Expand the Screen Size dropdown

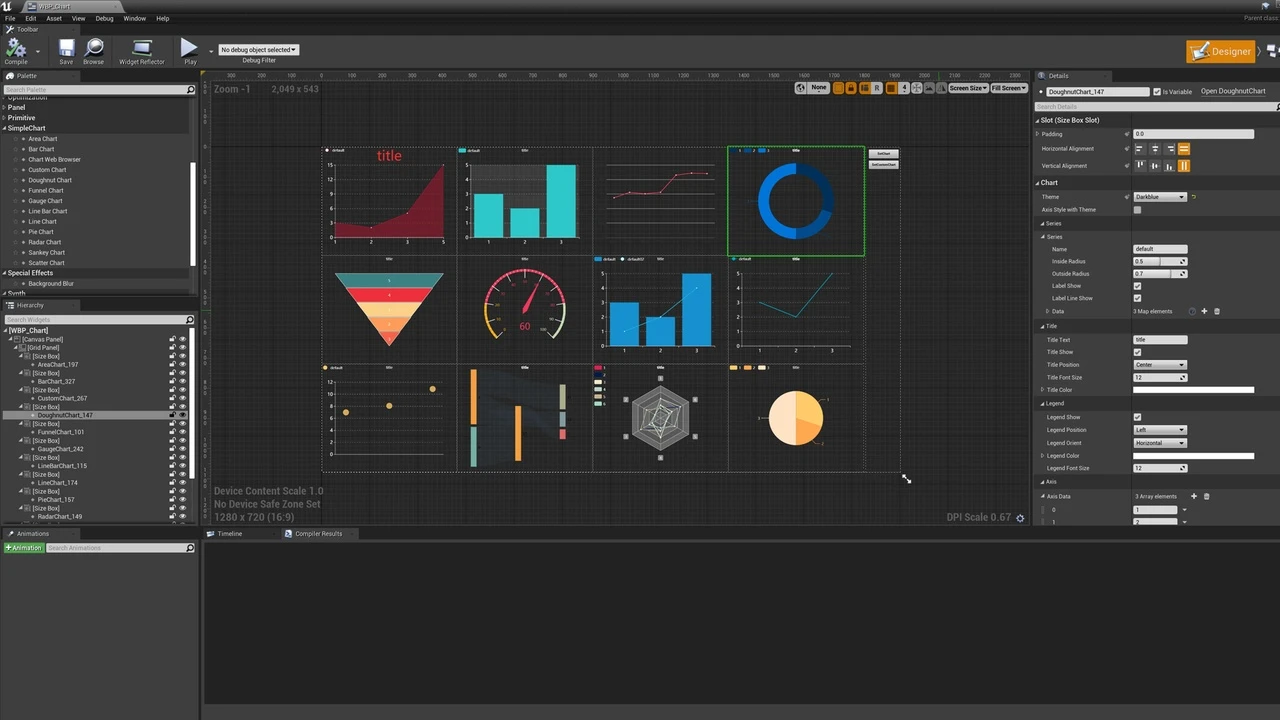(x=967, y=88)
